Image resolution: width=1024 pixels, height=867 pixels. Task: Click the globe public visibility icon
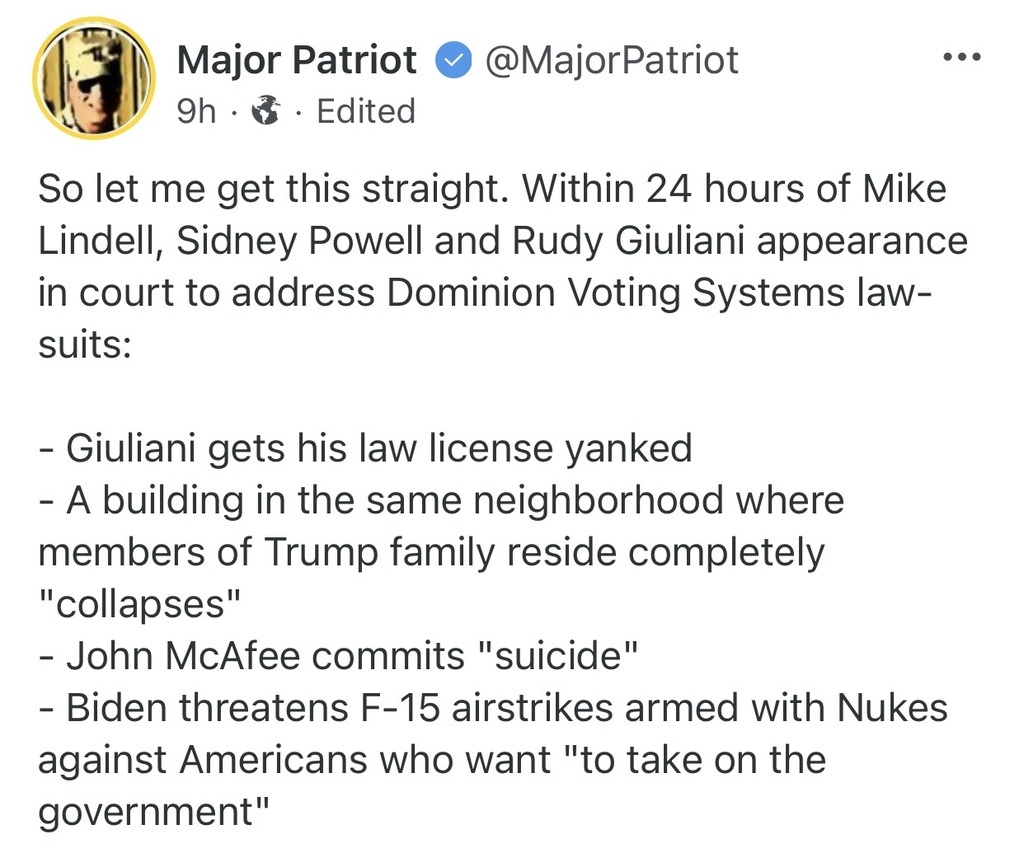[265, 111]
